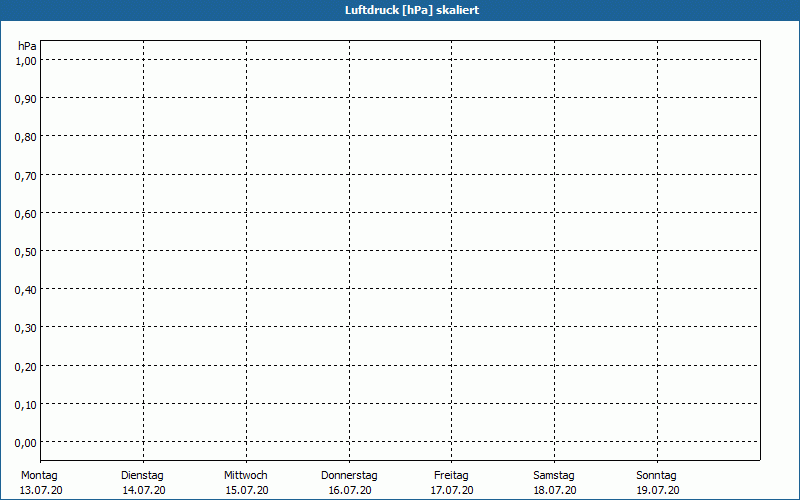This screenshot has height=500, width=800.
Task: Click the hPa unit label on the axis
Action: click(27, 46)
